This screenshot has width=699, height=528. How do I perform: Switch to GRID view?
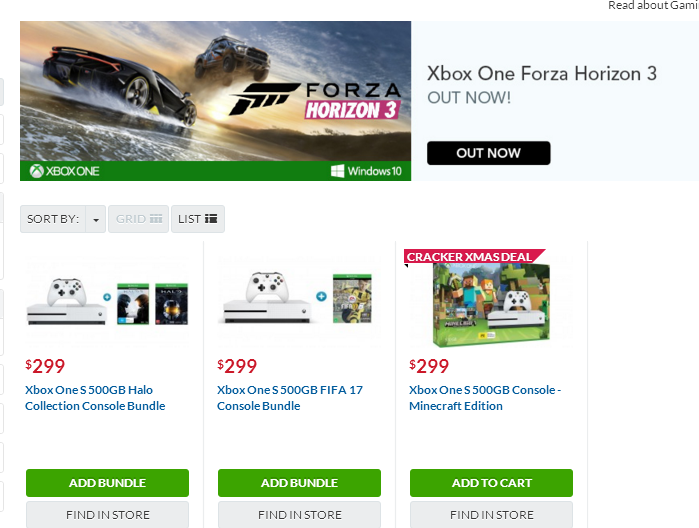[x=139, y=219]
